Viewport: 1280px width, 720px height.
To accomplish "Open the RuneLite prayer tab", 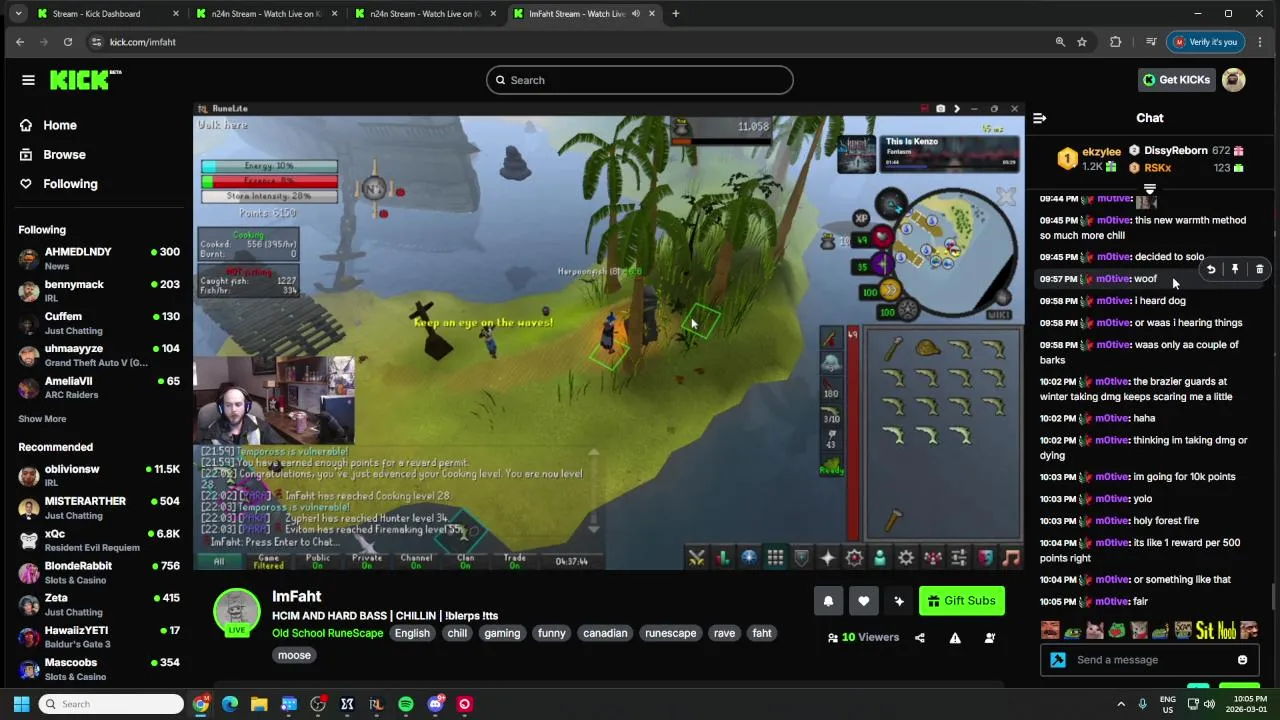I will pyautogui.click(x=827, y=558).
